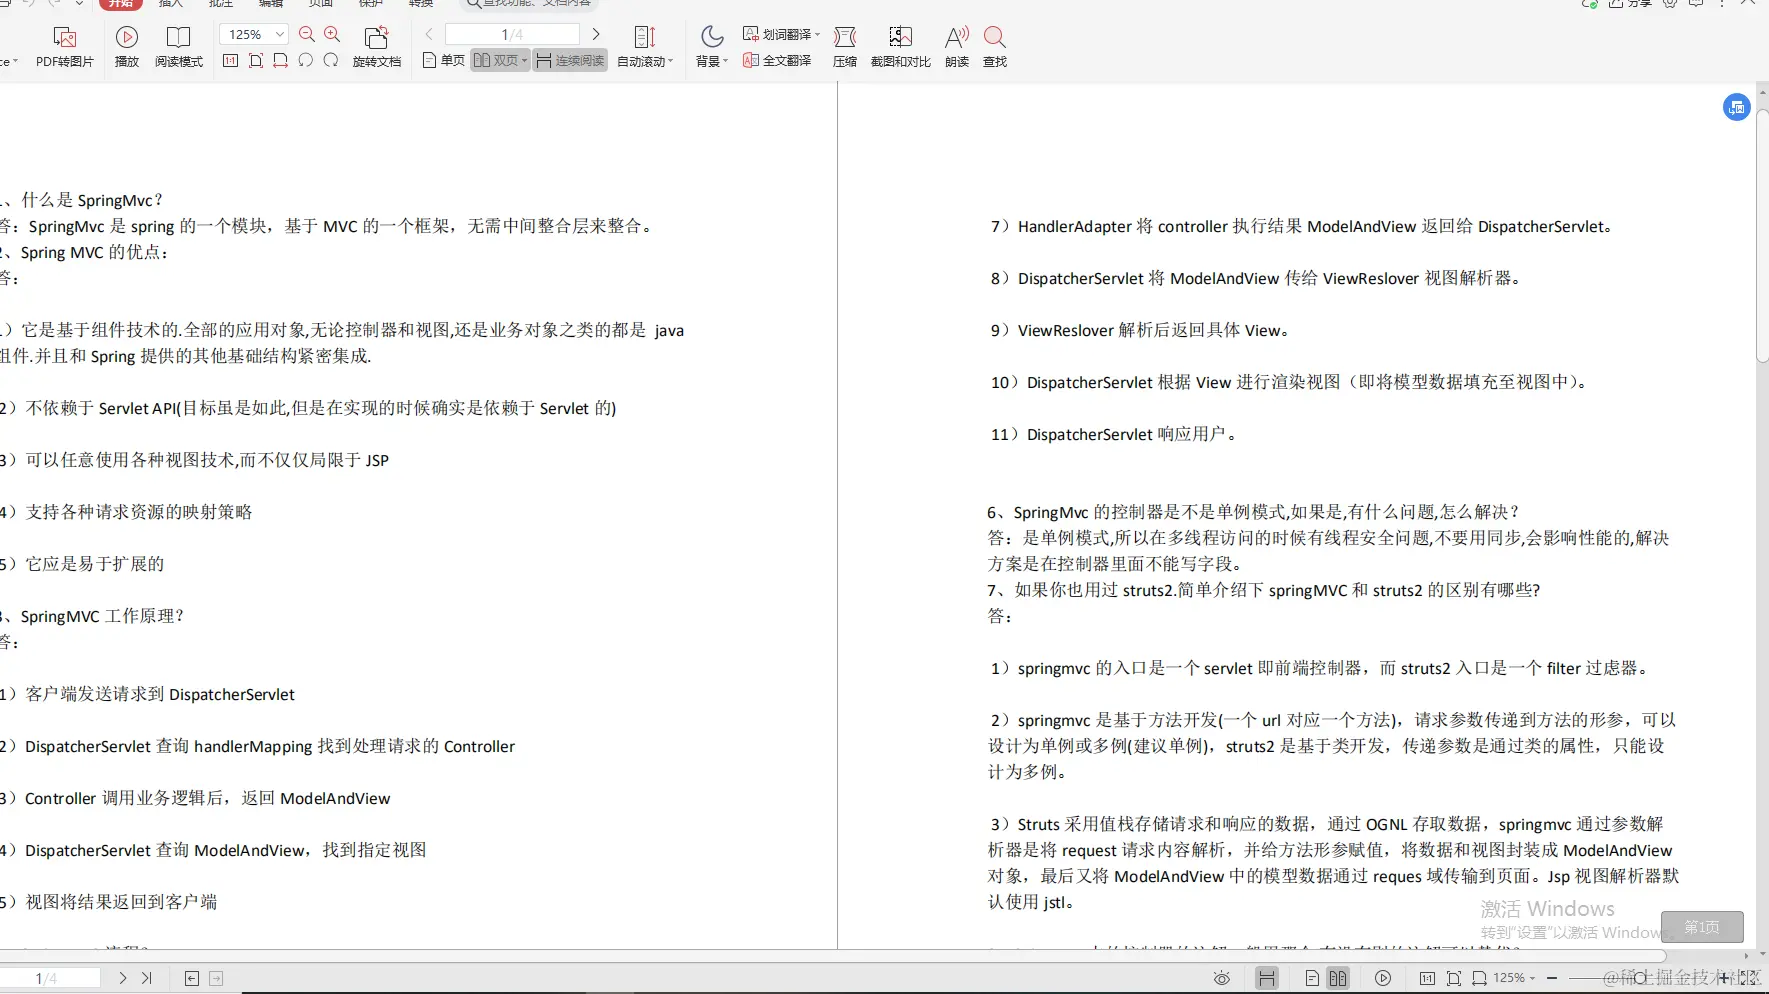The width and height of the screenshot is (1769, 994).
Task: Open the 截图和对比 screenshot compare tool
Action: pos(900,45)
